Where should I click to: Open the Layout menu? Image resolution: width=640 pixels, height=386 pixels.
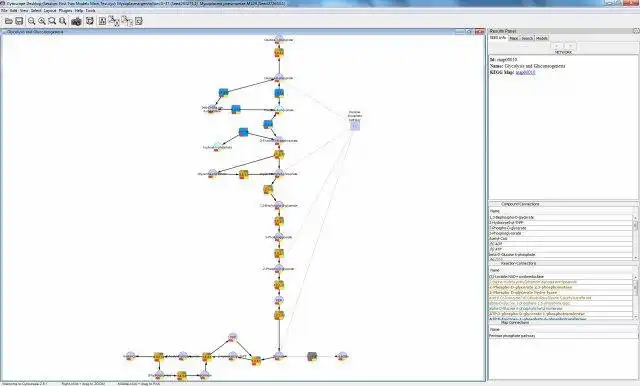click(50, 11)
